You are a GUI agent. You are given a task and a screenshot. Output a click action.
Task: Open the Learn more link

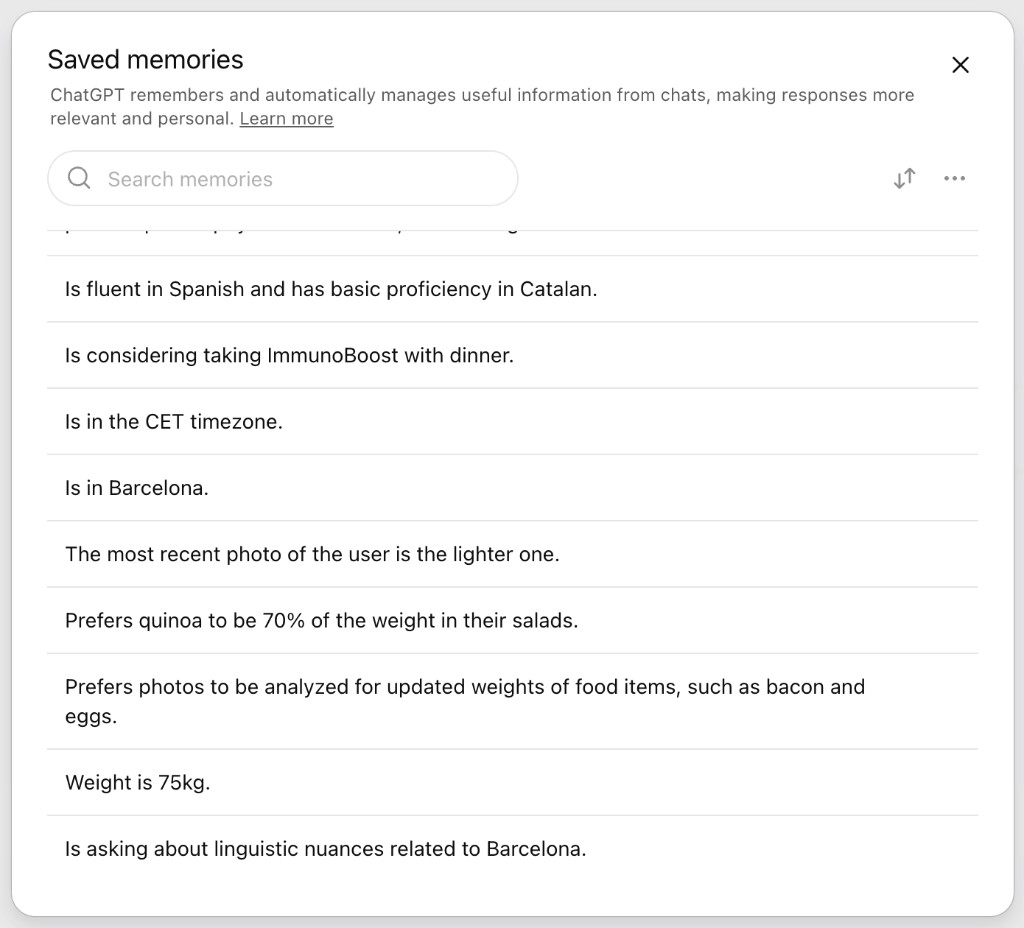[285, 118]
